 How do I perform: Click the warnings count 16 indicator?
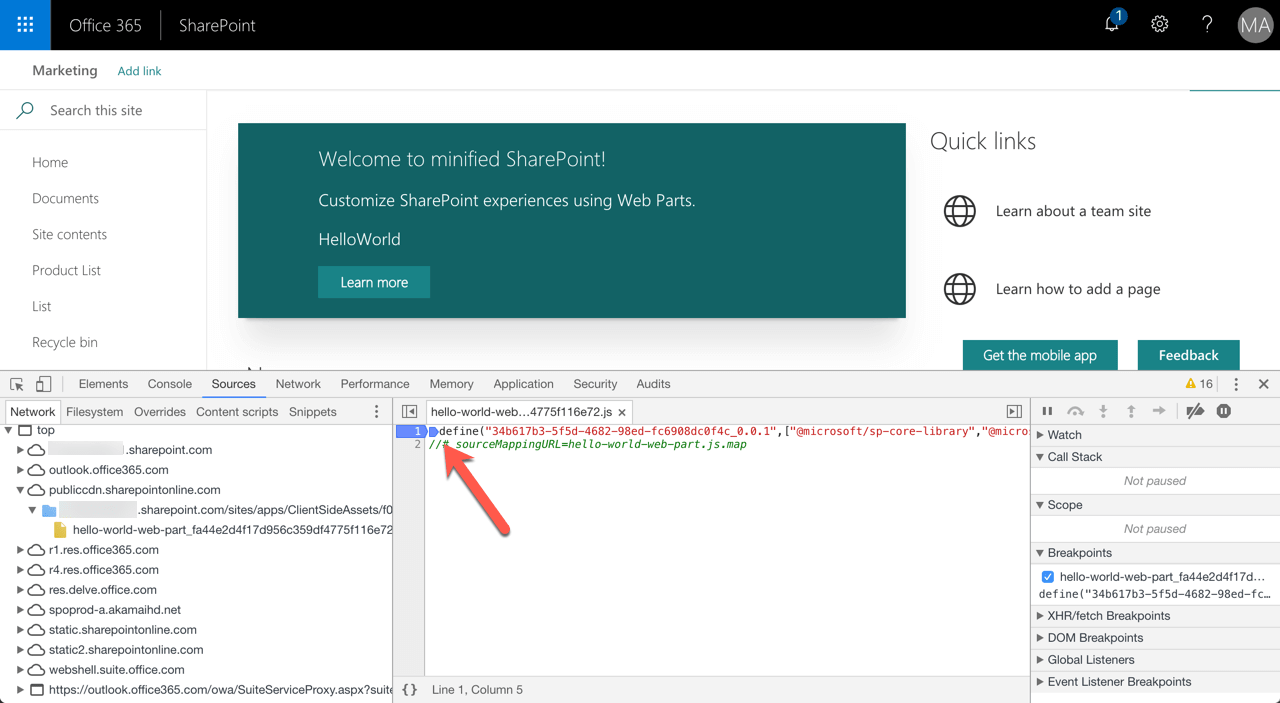(1199, 384)
